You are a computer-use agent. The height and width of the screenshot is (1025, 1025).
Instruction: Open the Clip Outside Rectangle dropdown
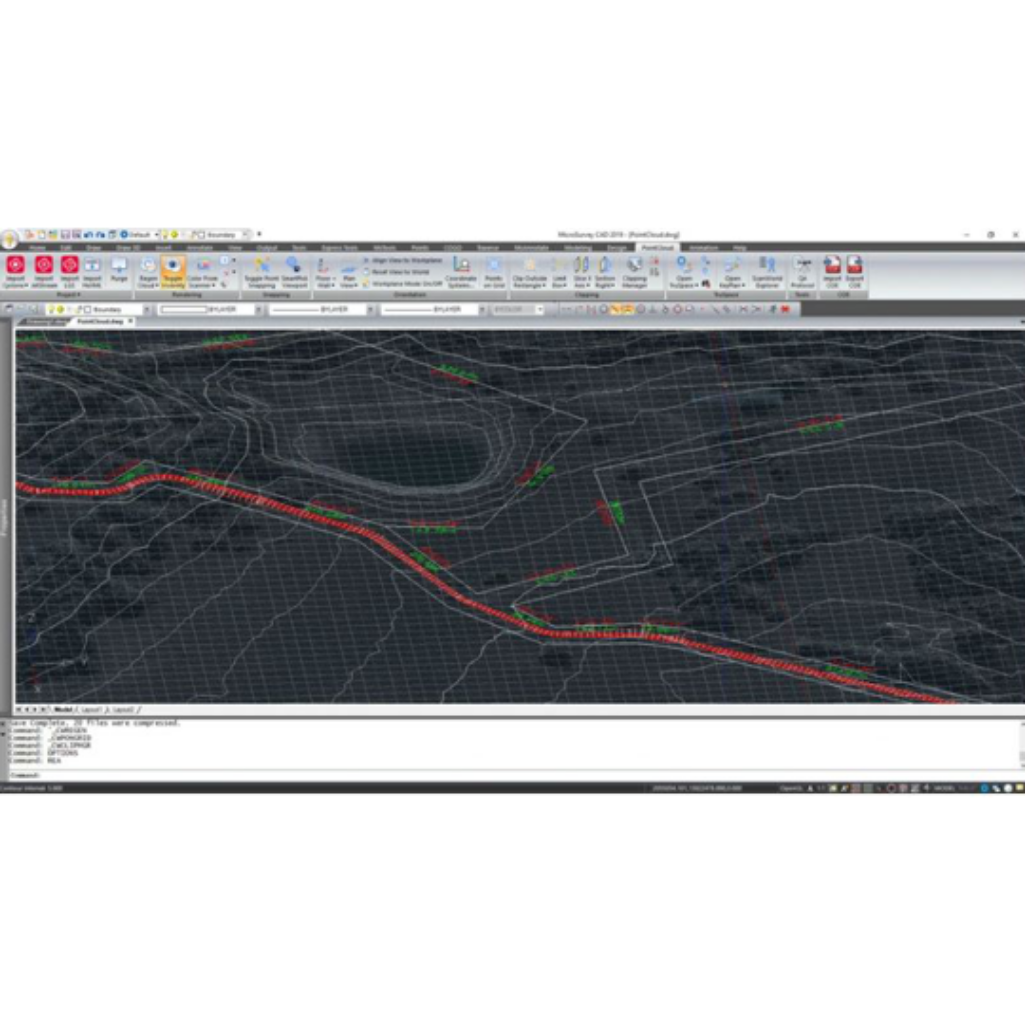(x=529, y=285)
